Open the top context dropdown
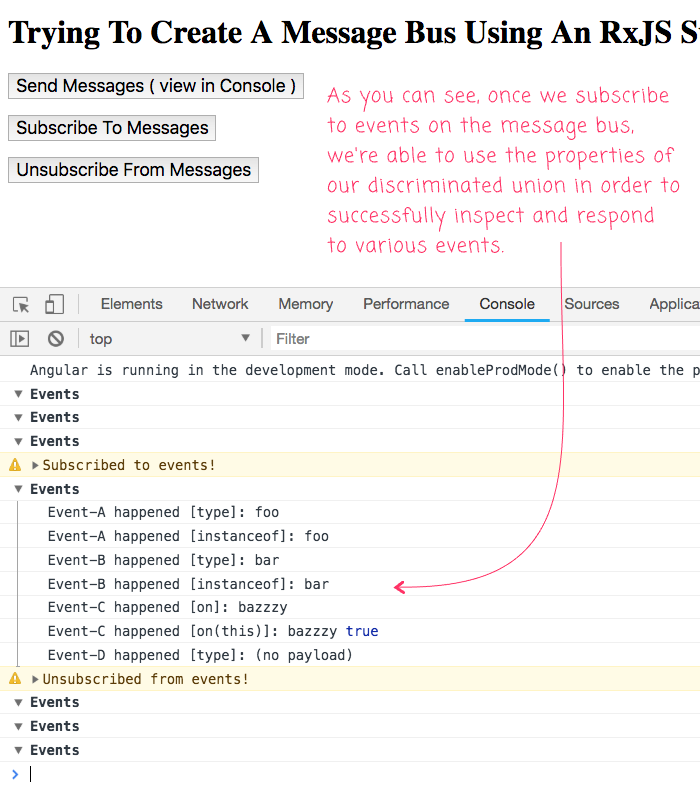Screen dimensions: 700x790 pos(170,339)
